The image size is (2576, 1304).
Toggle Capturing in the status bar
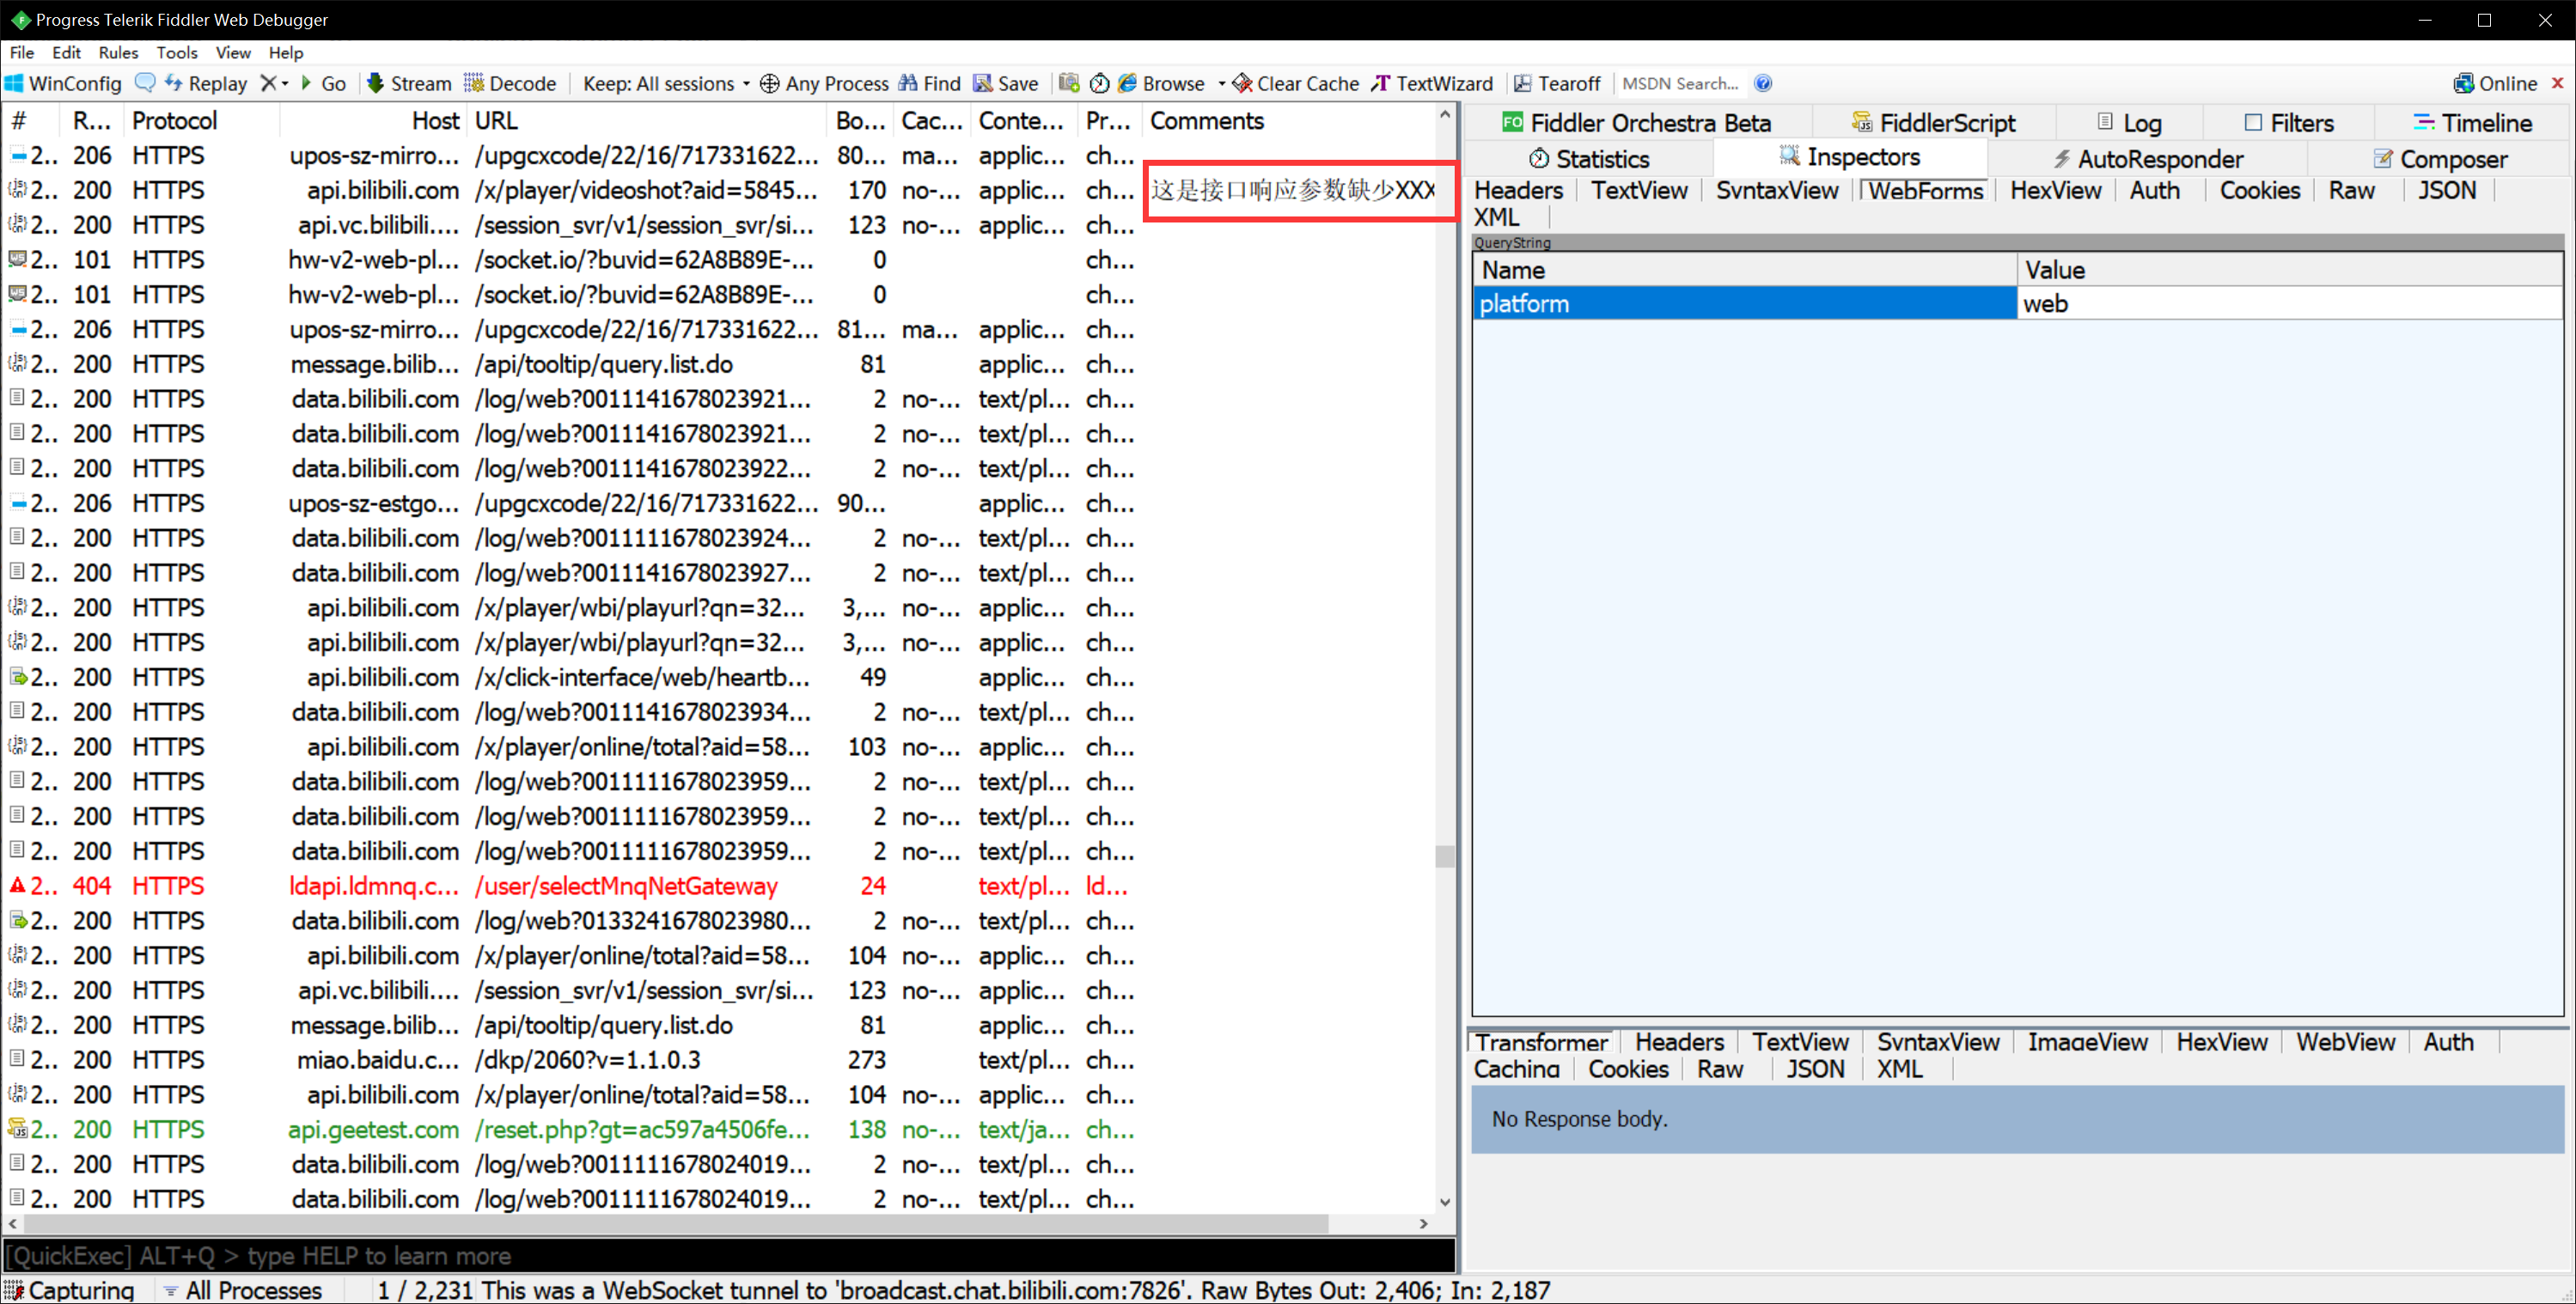click(x=69, y=1290)
